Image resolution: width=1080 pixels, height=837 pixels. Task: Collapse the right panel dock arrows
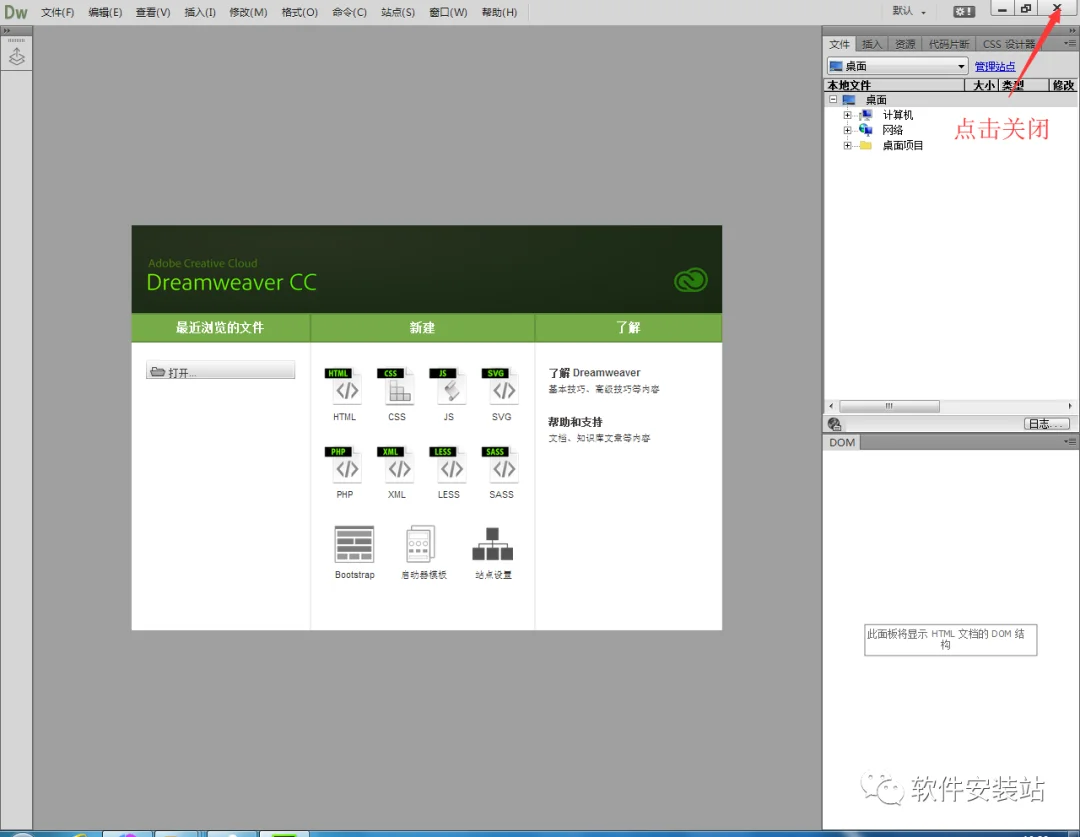tap(1072, 31)
